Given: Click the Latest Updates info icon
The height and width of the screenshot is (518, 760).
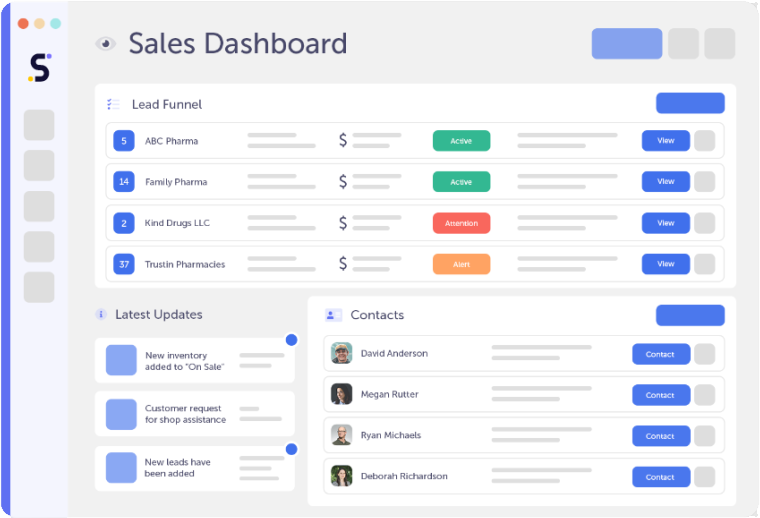Looking at the screenshot, I should click(101, 314).
